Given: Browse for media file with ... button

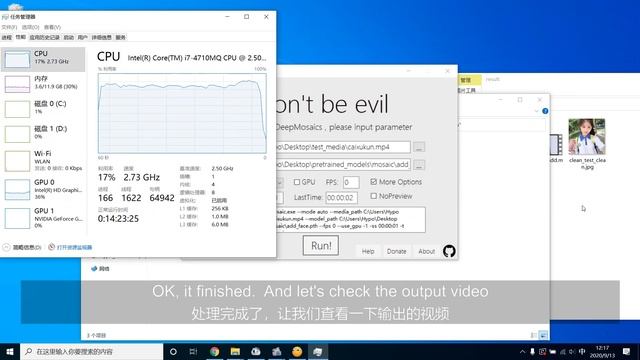Looking at the screenshot, I should (x=419, y=147).
